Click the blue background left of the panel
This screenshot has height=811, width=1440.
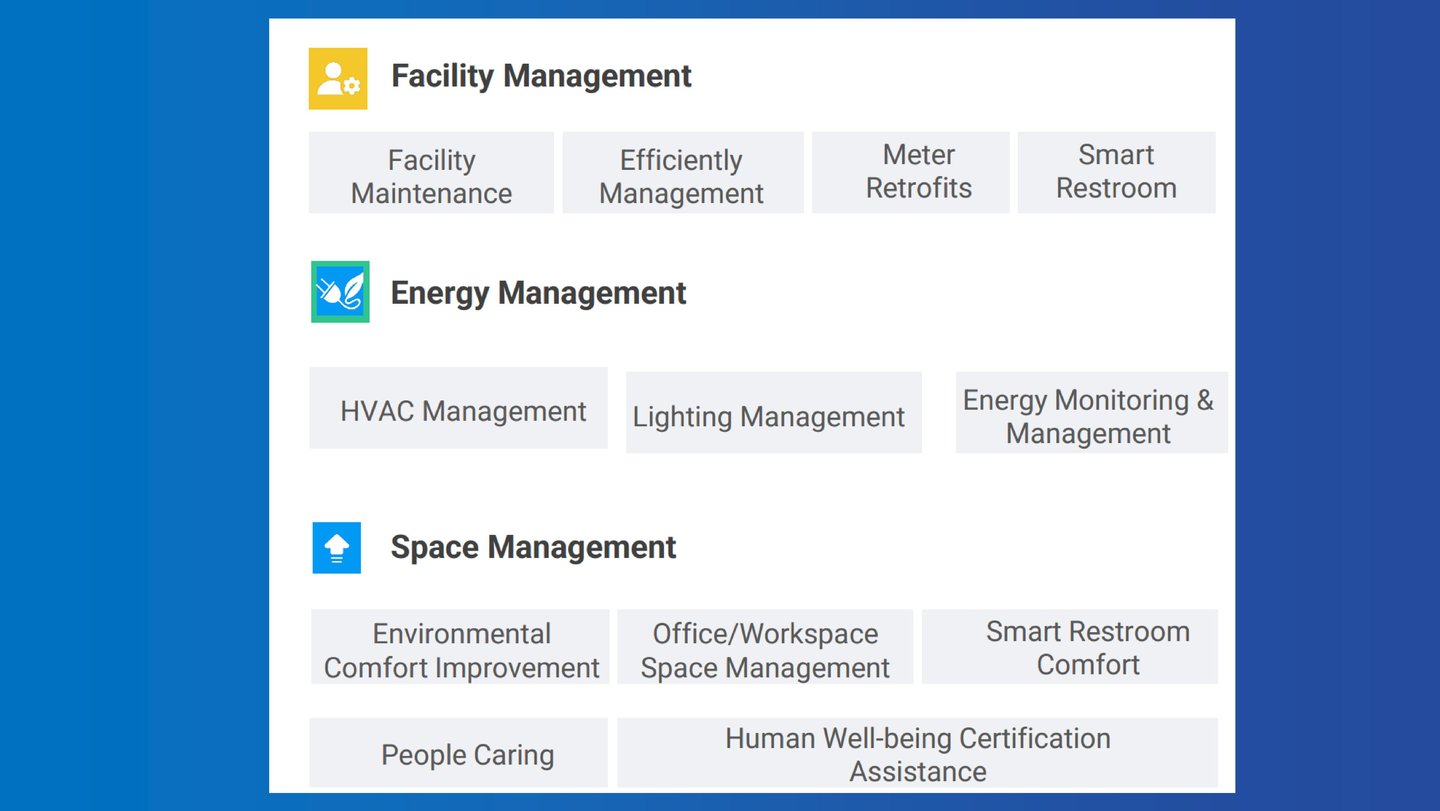[x=134, y=405]
